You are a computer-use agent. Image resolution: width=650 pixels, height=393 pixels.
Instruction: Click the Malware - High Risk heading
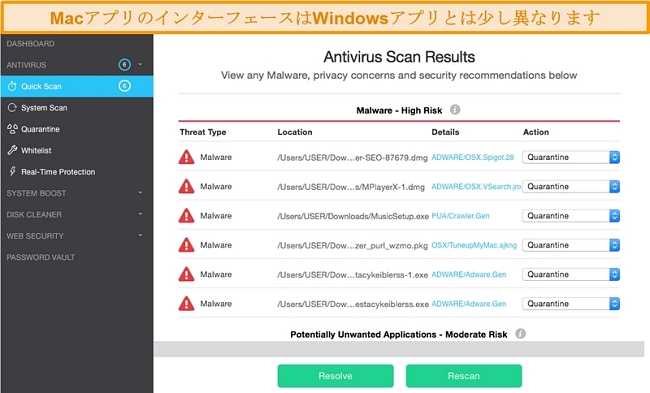399,110
